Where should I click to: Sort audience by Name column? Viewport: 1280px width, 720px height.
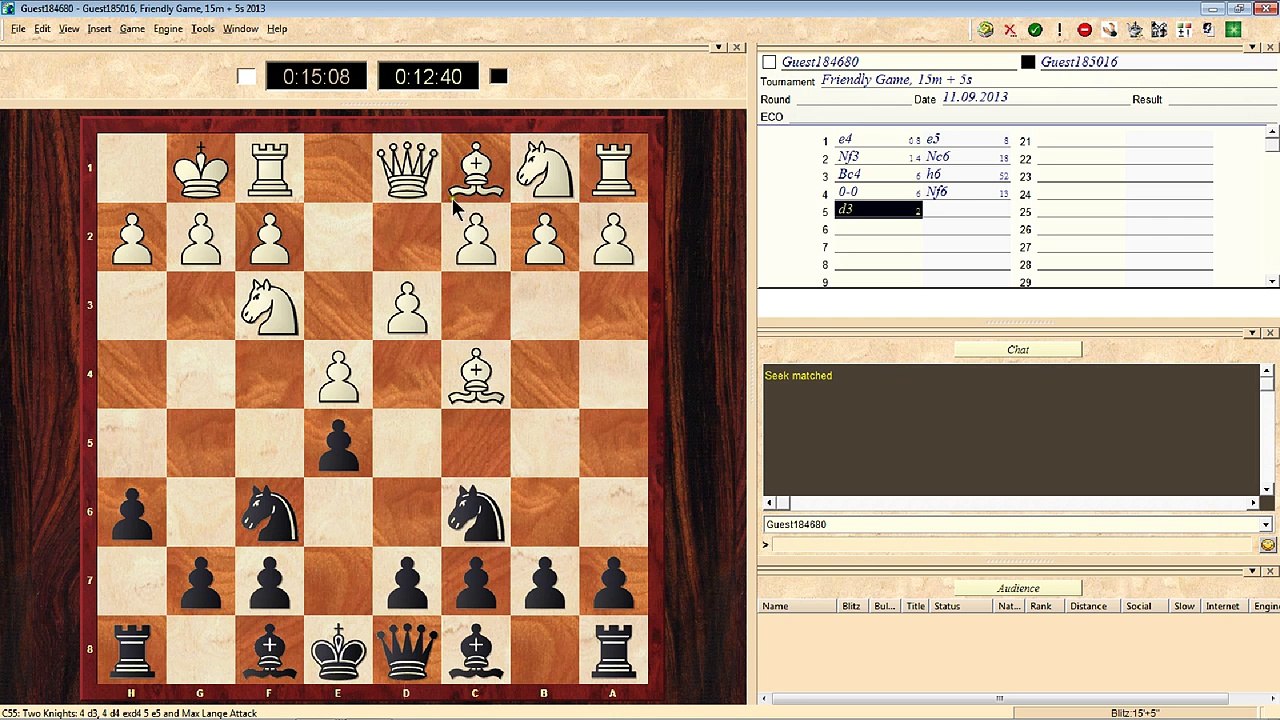pyautogui.click(x=797, y=606)
